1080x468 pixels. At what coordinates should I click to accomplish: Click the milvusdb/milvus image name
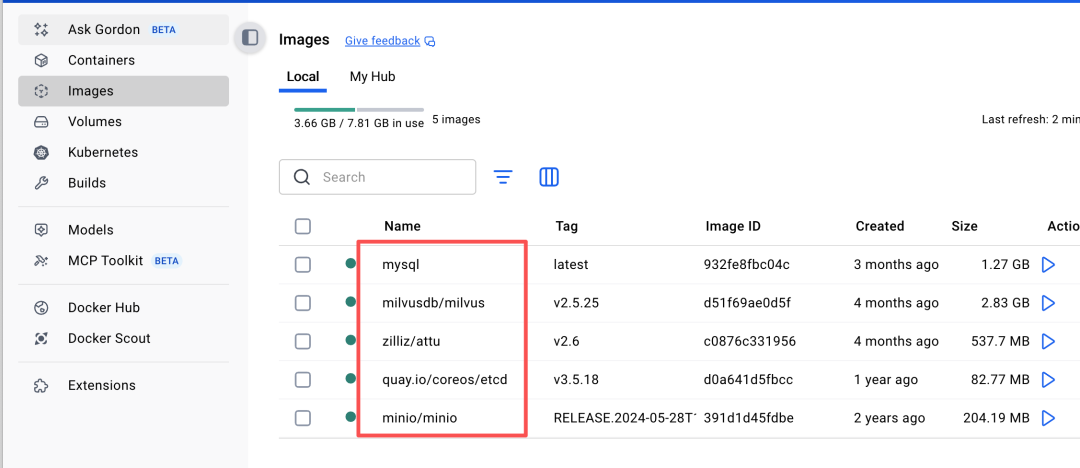point(433,303)
